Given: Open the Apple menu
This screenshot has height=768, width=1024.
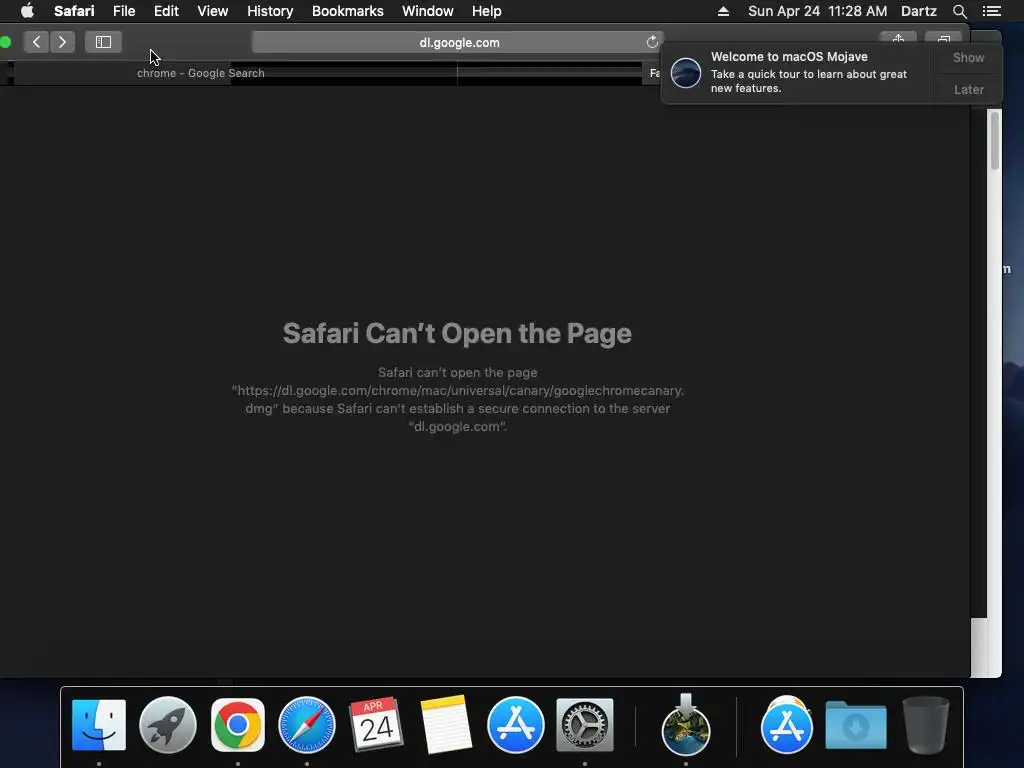Looking at the screenshot, I should click(27, 11).
